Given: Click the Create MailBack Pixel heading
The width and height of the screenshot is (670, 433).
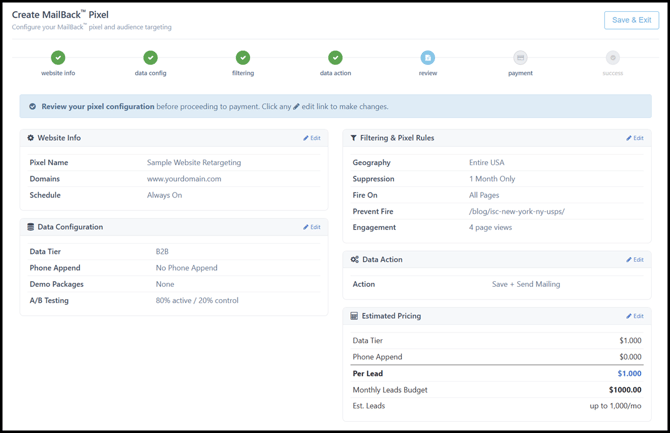Looking at the screenshot, I should pos(60,15).
